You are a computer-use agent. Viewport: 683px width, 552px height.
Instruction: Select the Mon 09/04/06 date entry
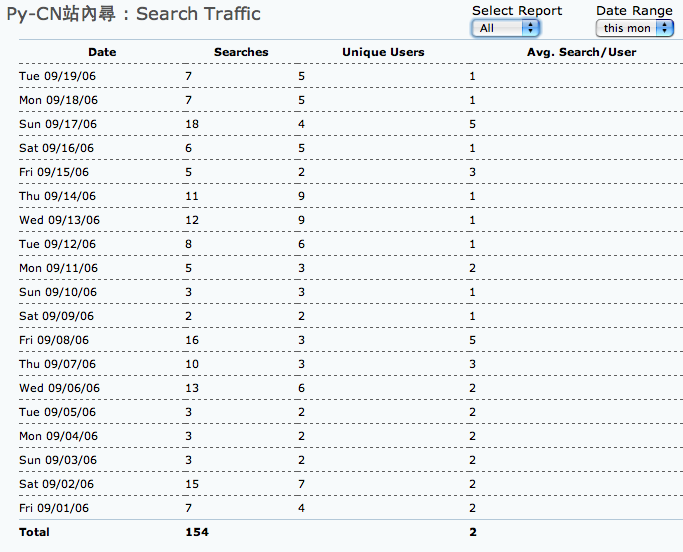coord(58,436)
